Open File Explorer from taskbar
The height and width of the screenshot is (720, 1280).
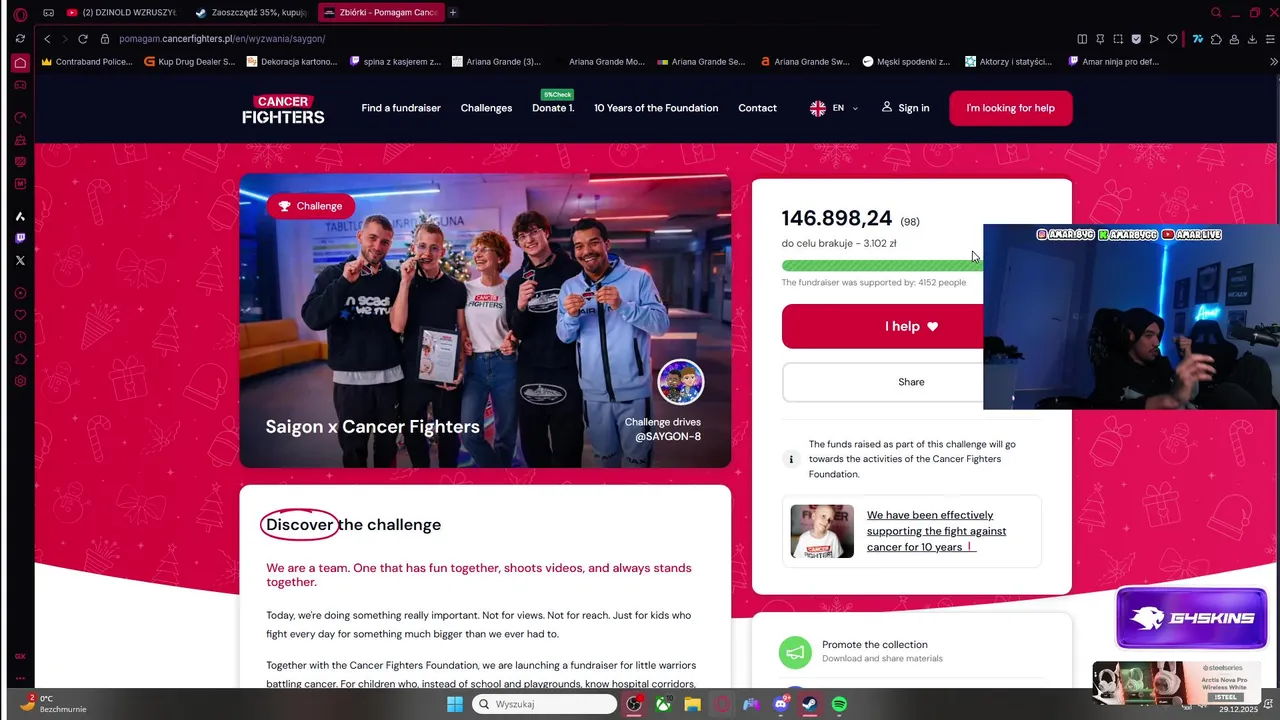(692, 704)
